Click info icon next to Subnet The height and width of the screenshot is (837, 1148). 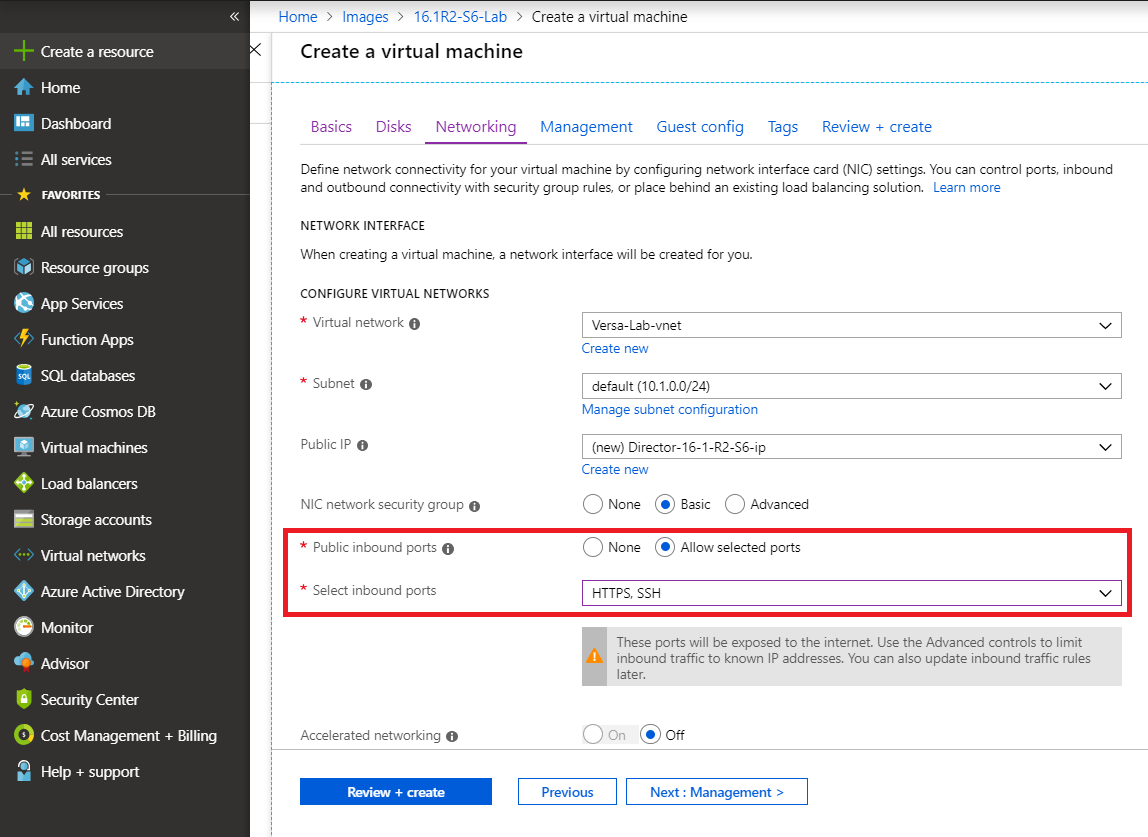pyautogui.click(x=366, y=384)
